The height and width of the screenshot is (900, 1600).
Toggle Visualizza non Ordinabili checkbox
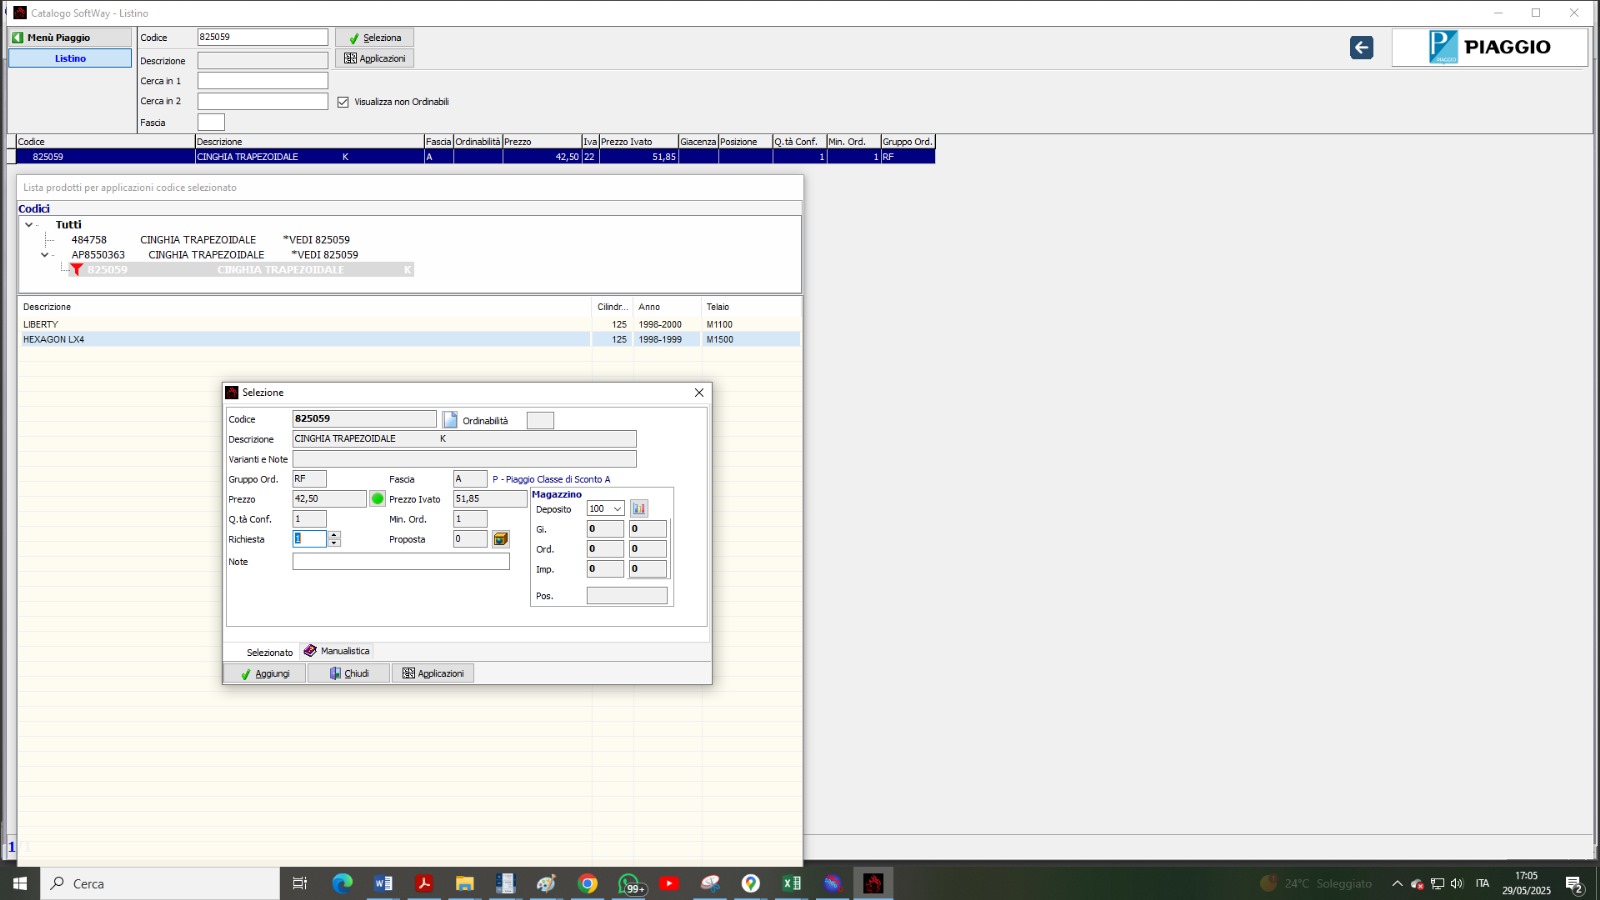coord(343,102)
